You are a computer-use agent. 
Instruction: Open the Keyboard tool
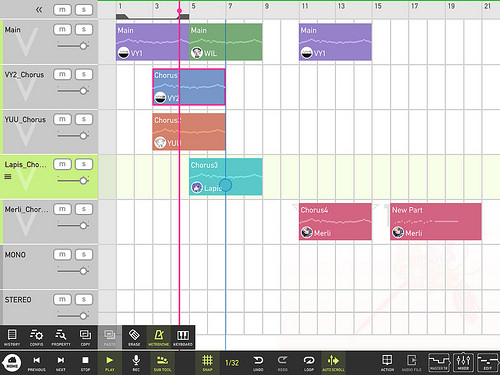coord(183,337)
